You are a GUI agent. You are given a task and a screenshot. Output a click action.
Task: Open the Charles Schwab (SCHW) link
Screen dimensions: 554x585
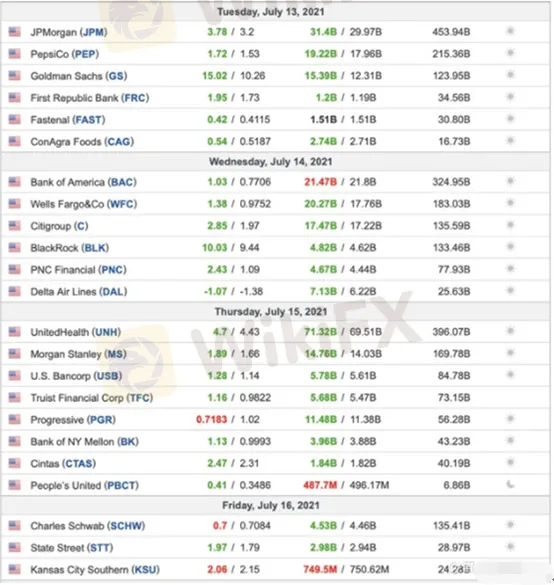tap(88, 526)
